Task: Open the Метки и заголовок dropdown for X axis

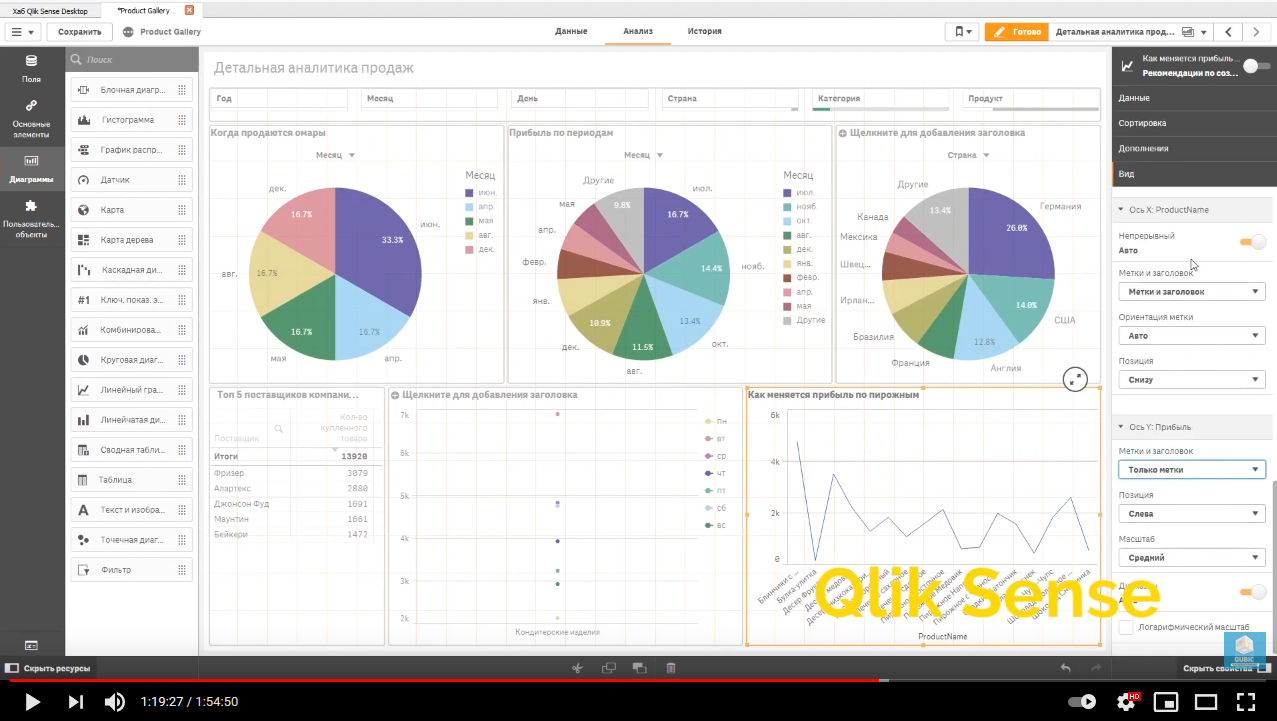Action: tap(1192, 292)
